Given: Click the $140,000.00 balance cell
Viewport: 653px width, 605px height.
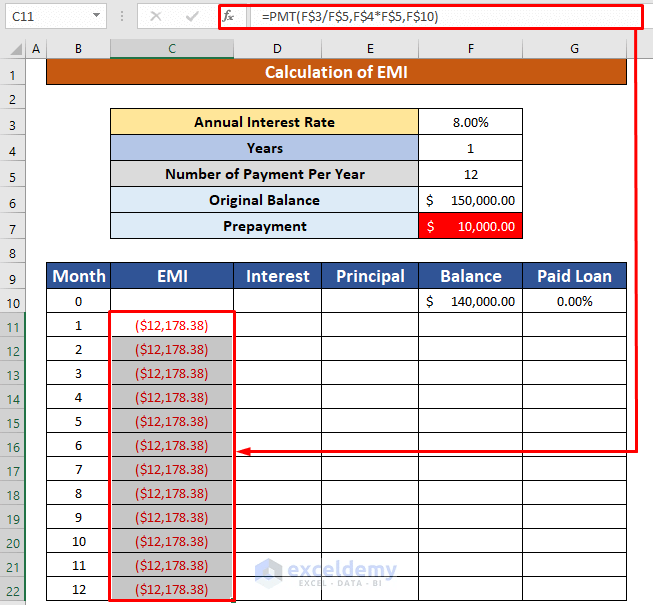Looking at the screenshot, I should [x=471, y=301].
